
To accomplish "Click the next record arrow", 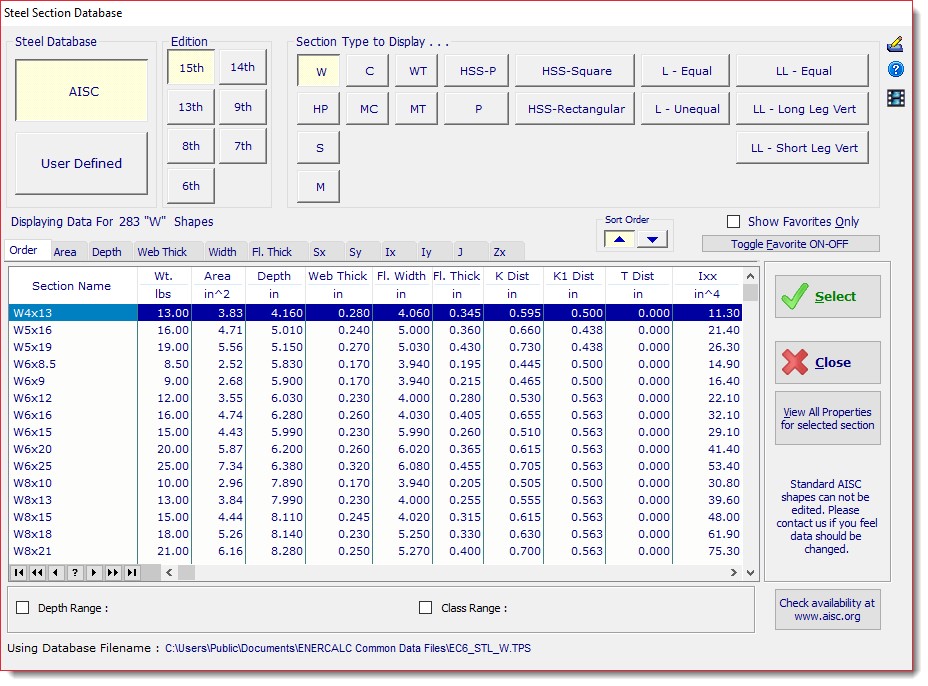I will pos(93,572).
